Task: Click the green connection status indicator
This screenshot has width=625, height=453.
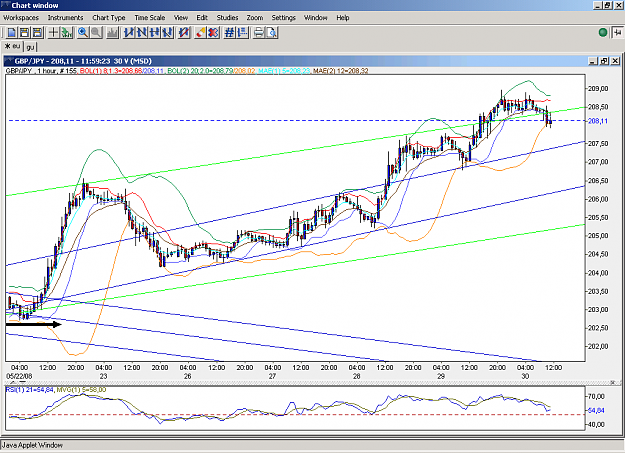Action: coord(603,32)
